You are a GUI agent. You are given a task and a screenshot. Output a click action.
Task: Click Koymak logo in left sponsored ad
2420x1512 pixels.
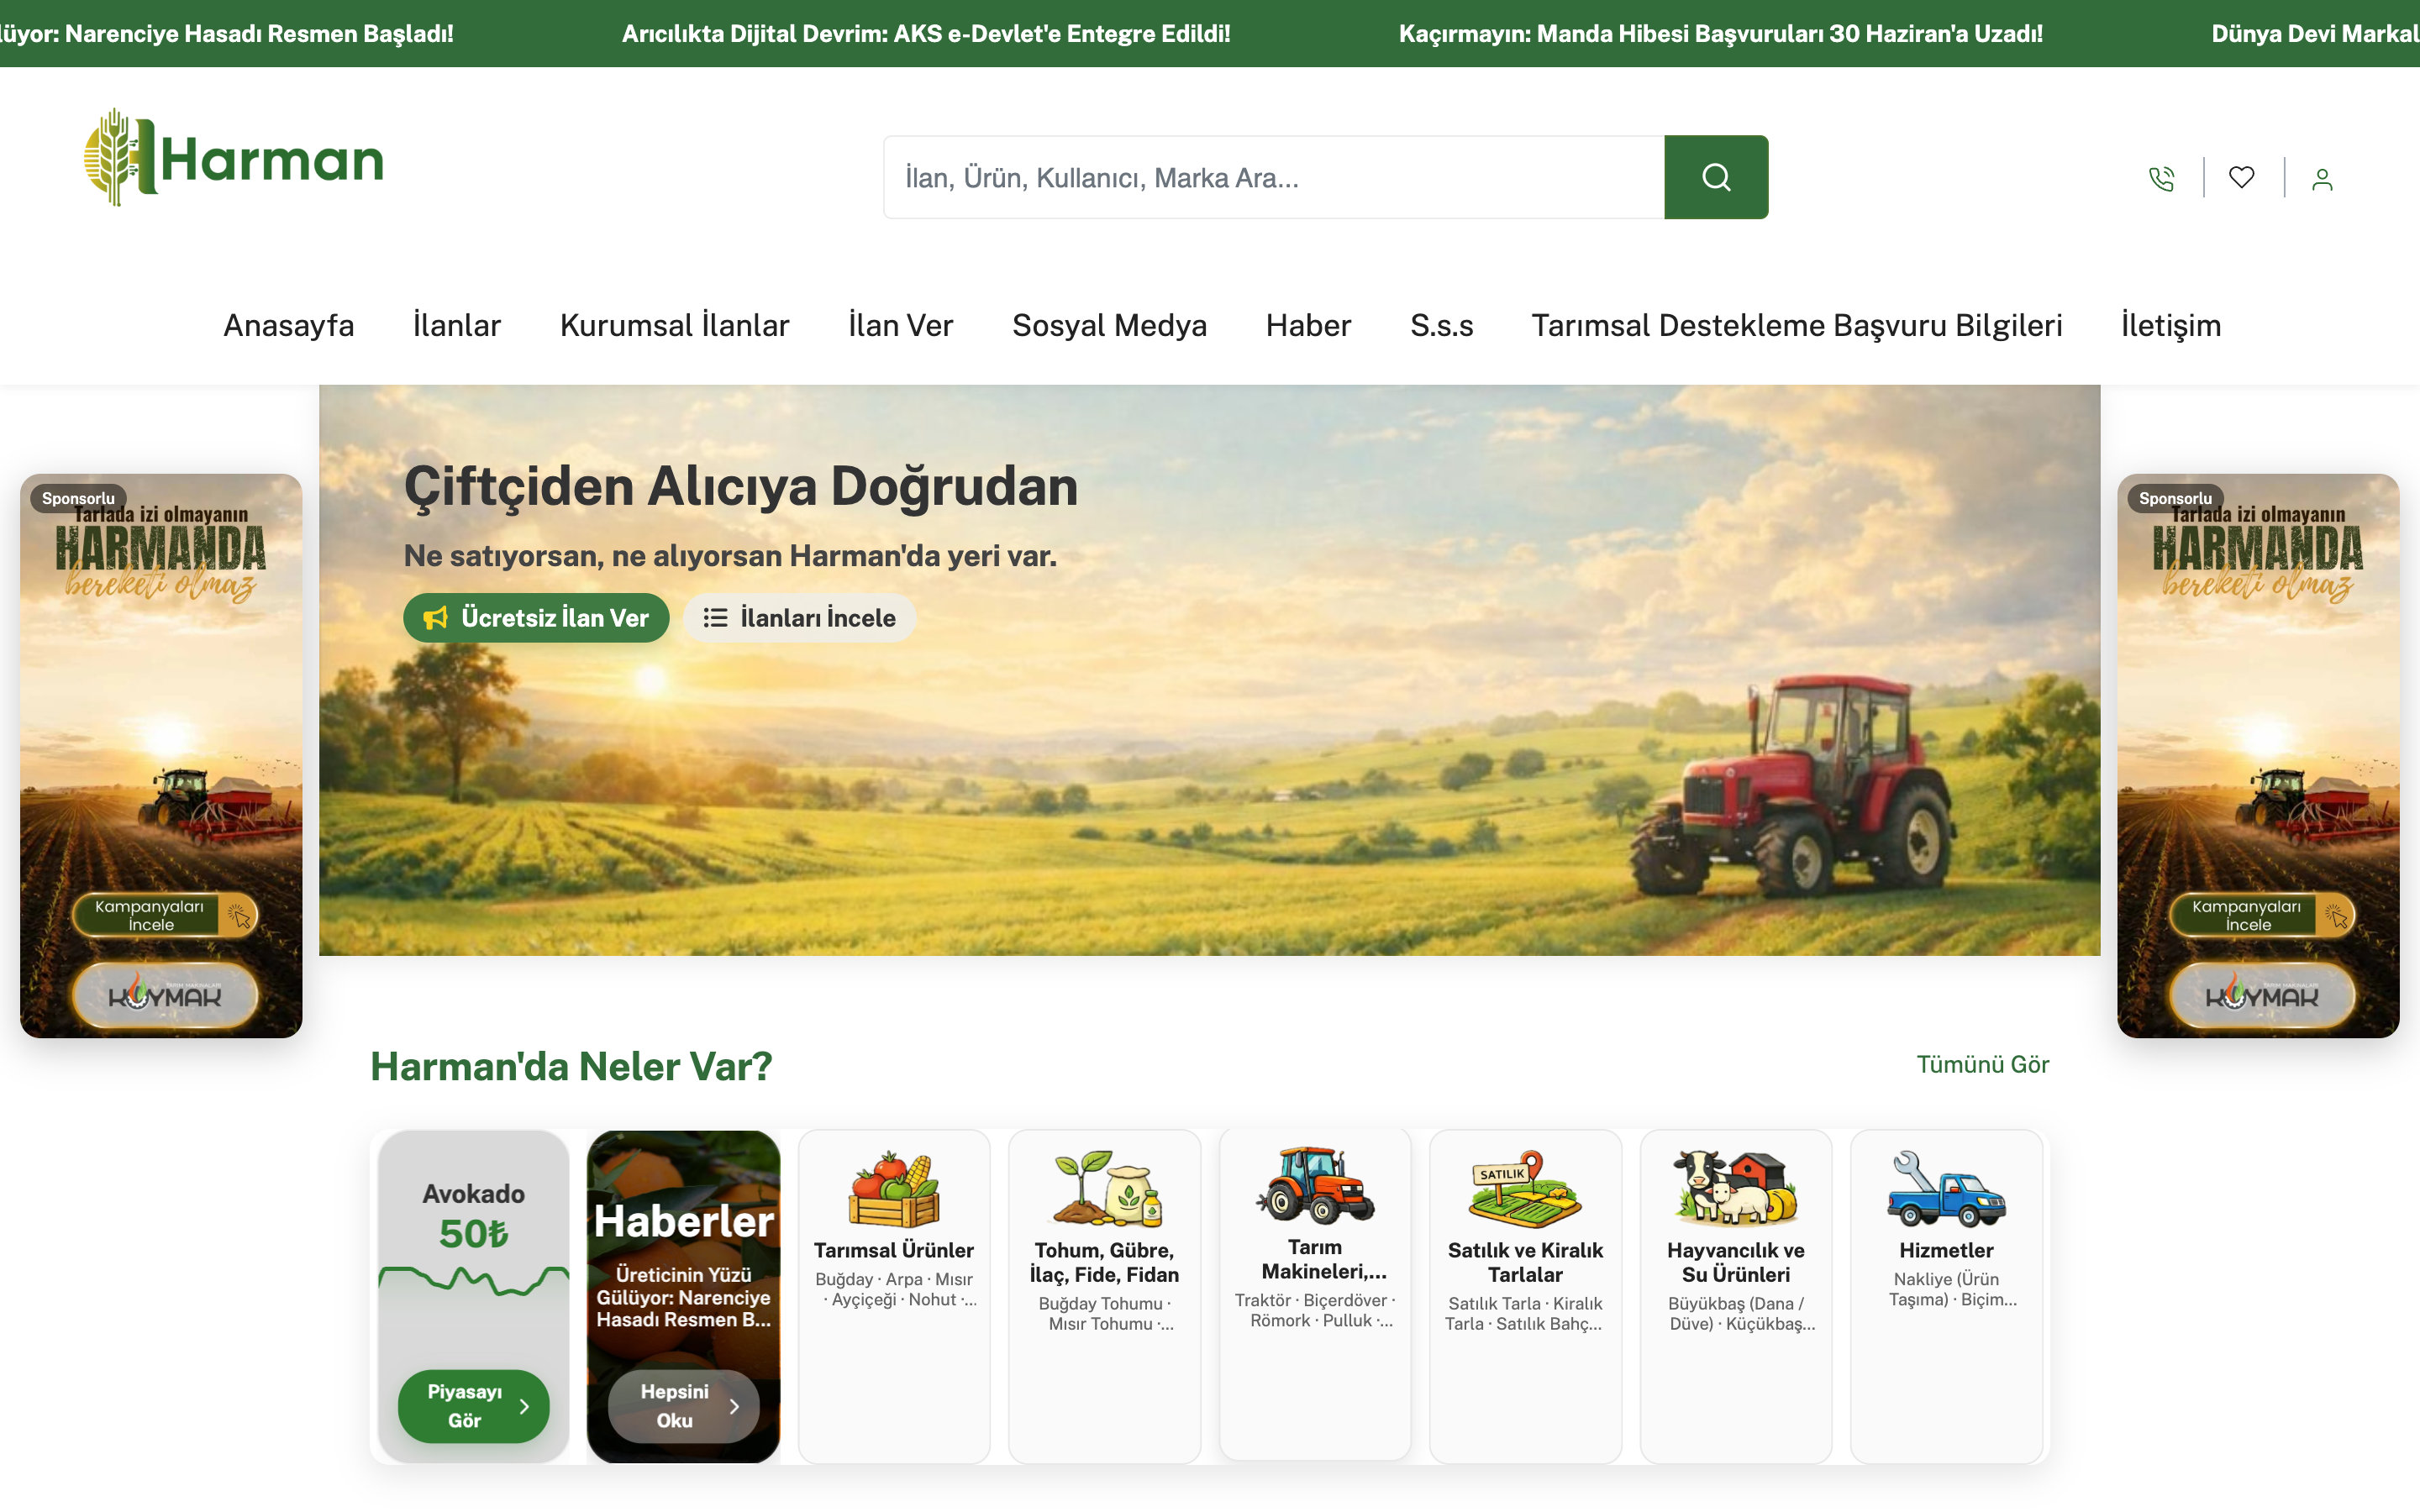click(165, 996)
